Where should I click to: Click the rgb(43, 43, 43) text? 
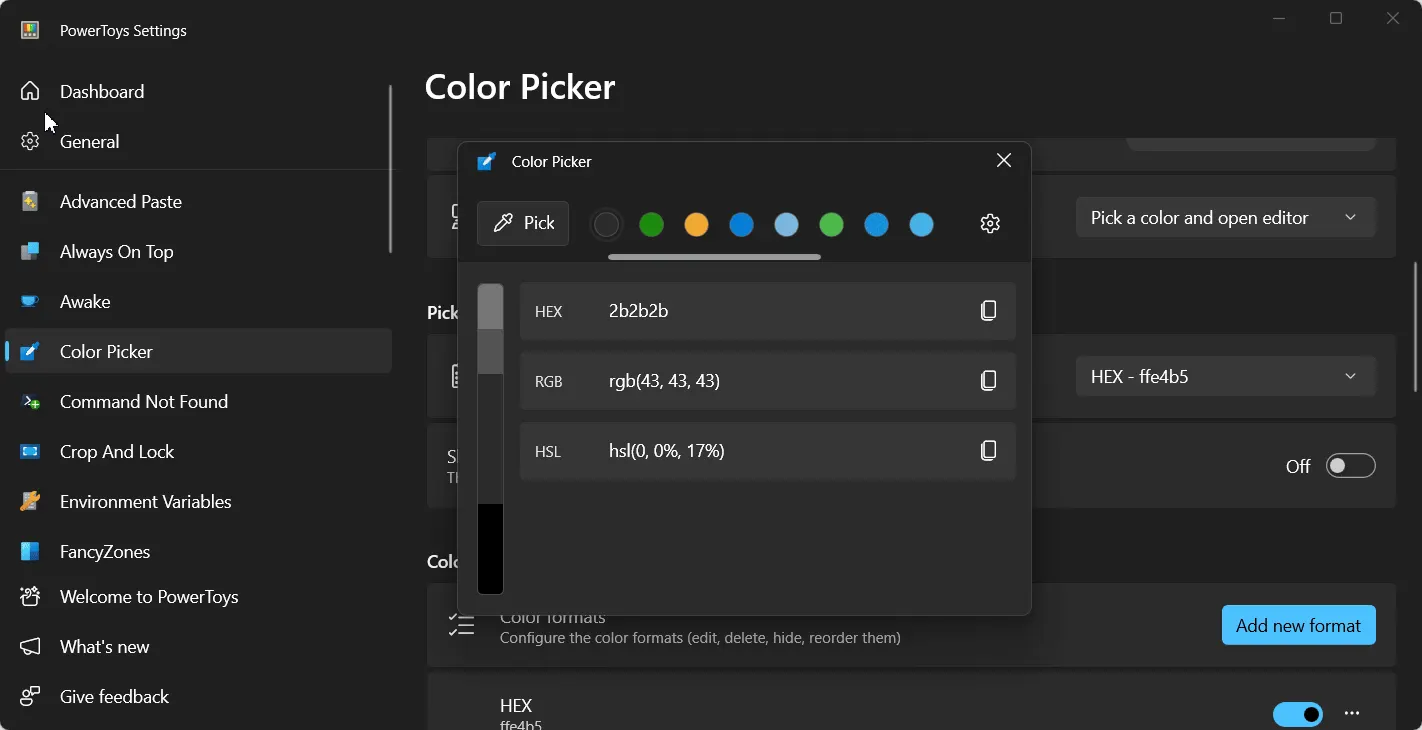click(x=664, y=381)
